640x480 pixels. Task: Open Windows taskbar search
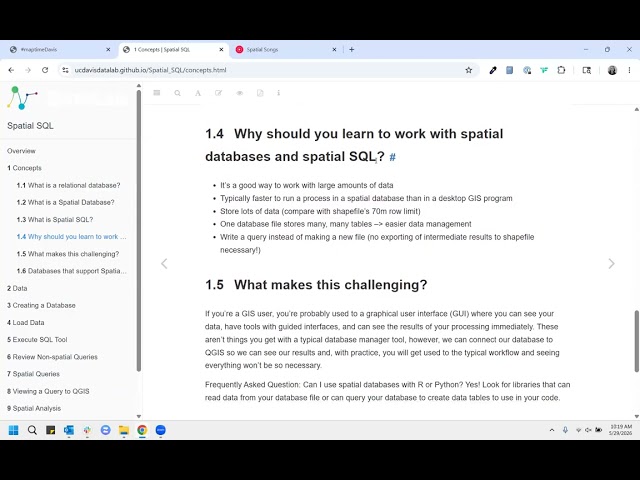click(x=32, y=430)
